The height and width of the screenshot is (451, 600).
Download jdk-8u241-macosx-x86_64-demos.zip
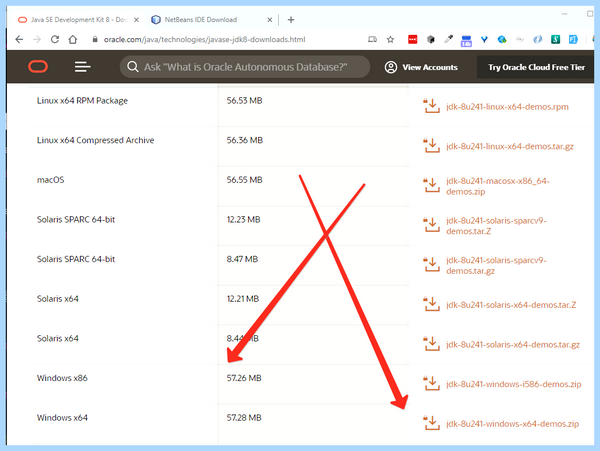(497, 186)
